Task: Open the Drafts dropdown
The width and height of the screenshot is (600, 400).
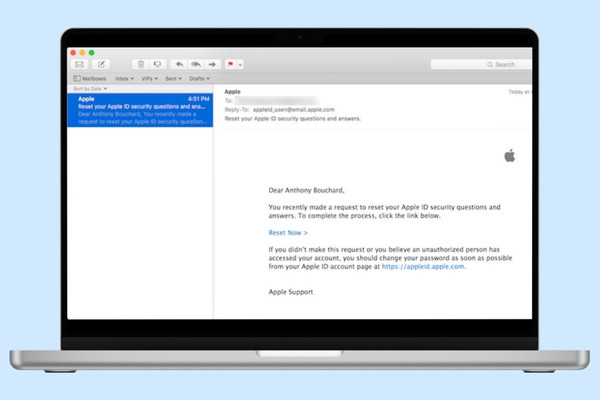Action: (199, 78)
